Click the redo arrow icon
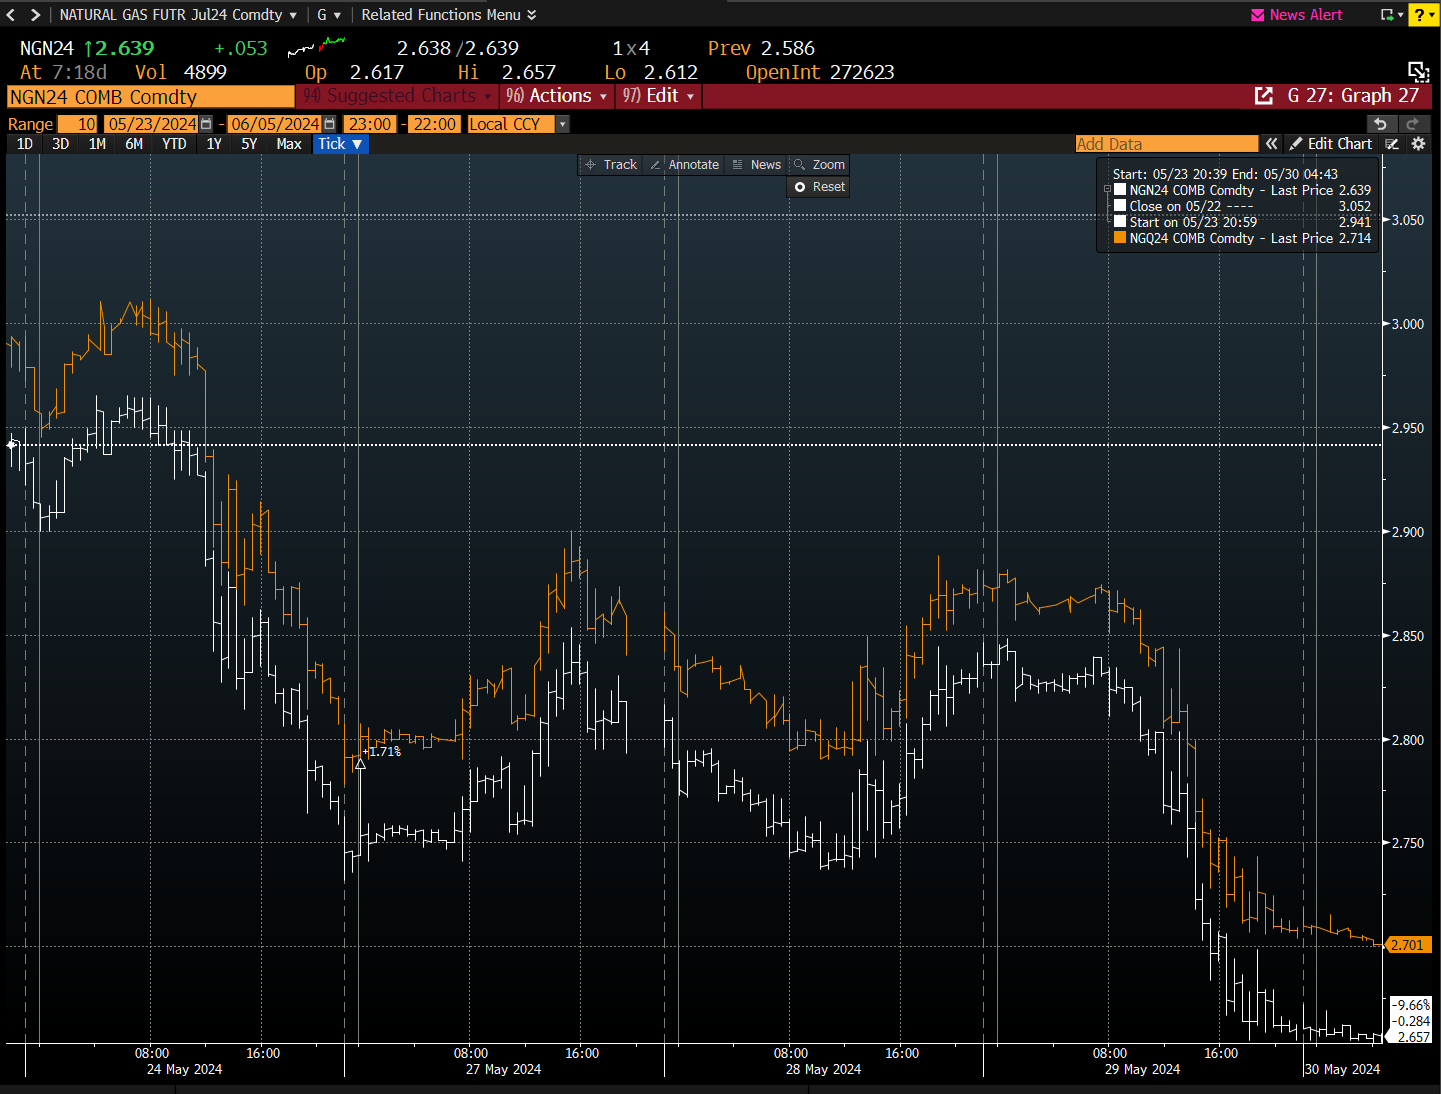Viewport: 1441px width, 1094px height. tap(1412, 124)
